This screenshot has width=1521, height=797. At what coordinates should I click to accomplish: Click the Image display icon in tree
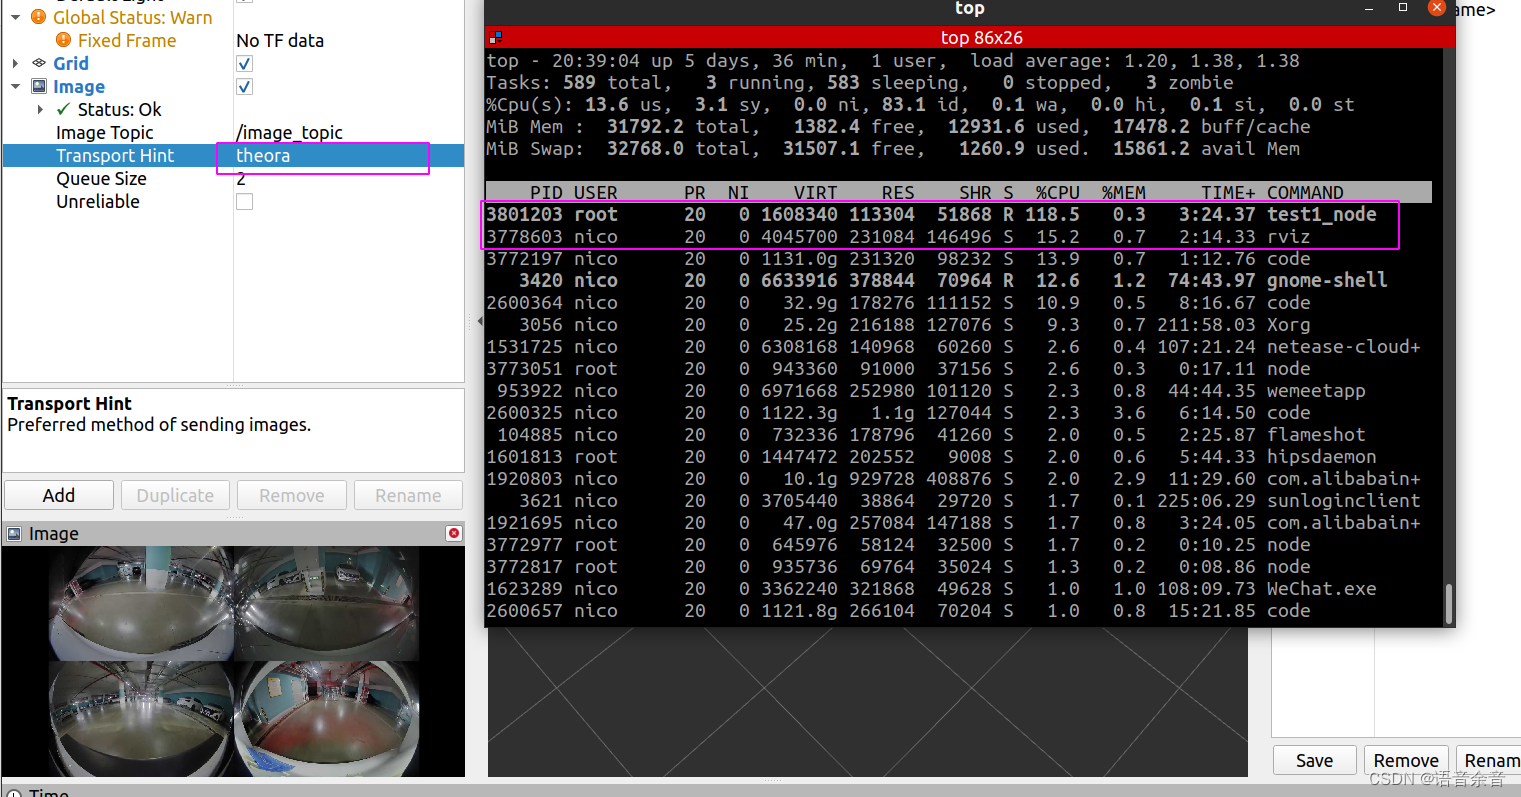pos(39,86)
